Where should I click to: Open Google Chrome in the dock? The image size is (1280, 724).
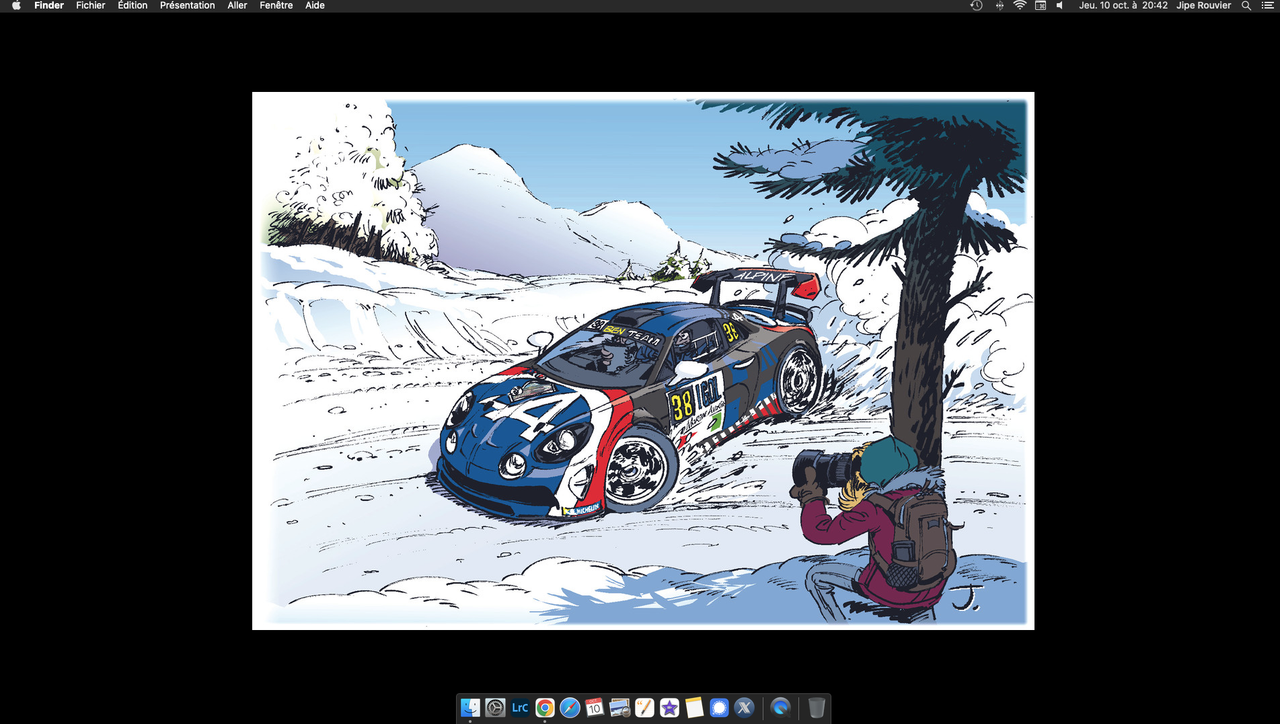click(545, 708)
